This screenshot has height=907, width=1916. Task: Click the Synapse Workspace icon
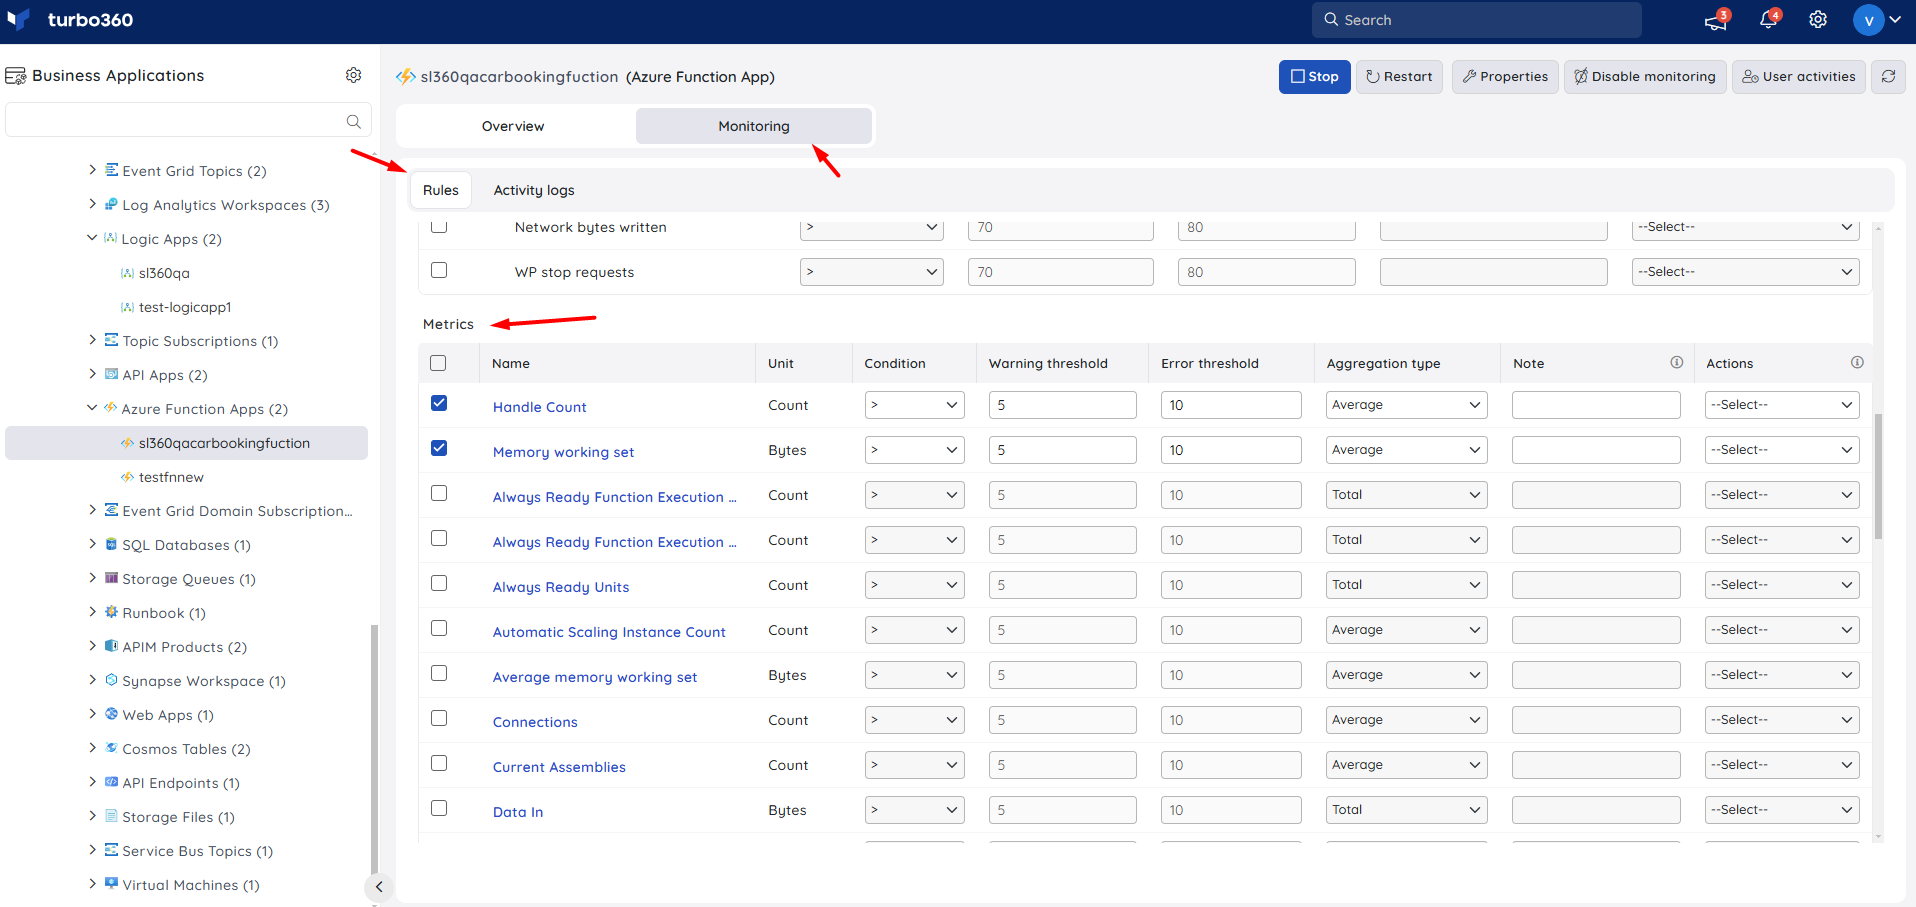pos(112,680)
